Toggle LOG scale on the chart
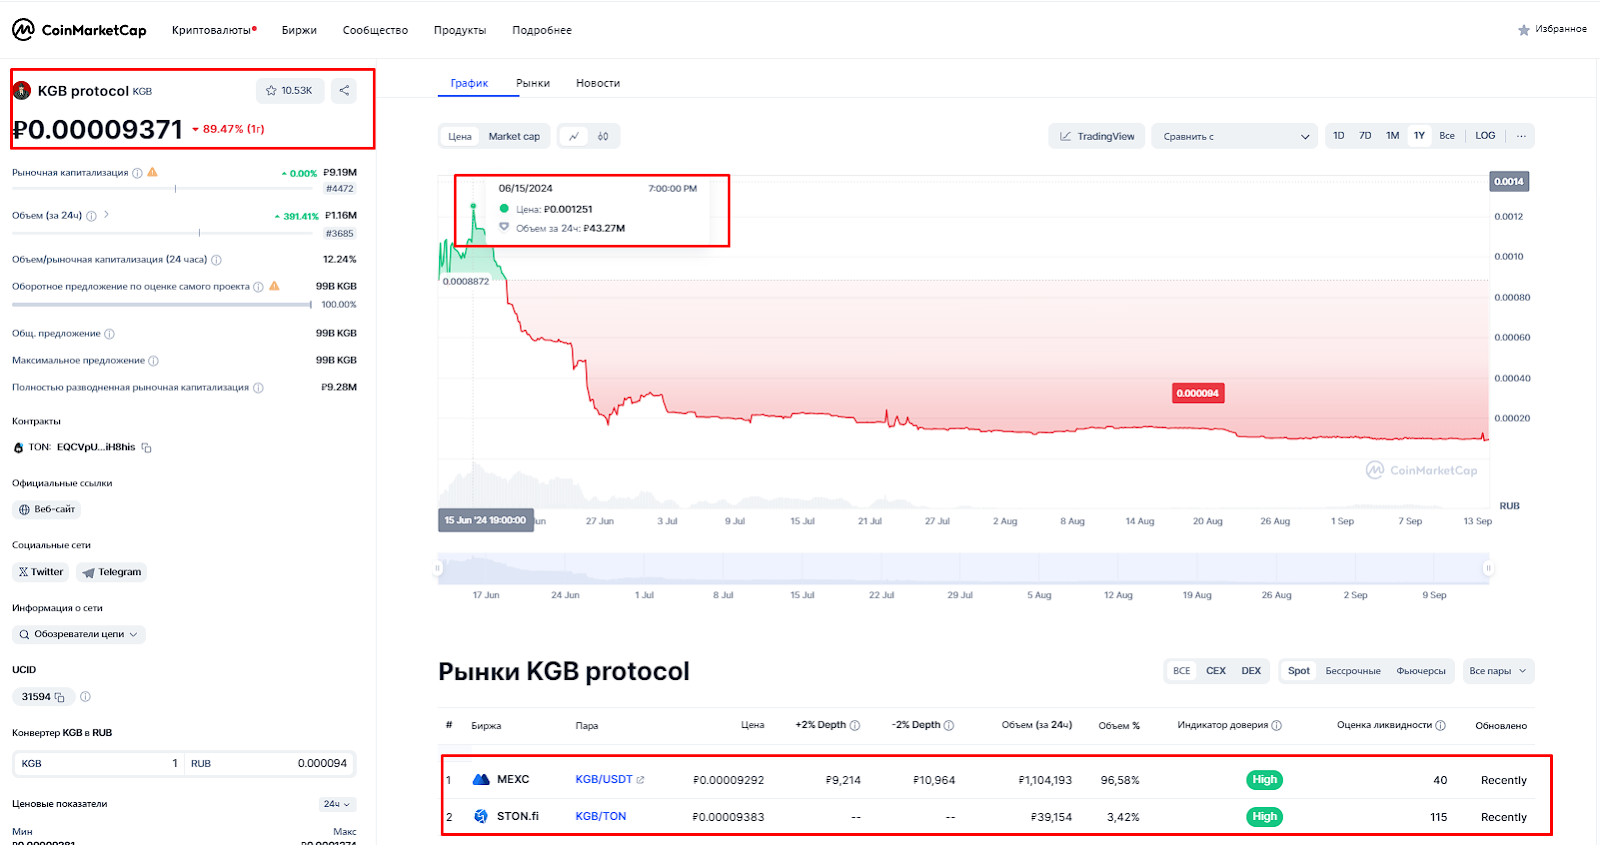 pos(1485,136)
